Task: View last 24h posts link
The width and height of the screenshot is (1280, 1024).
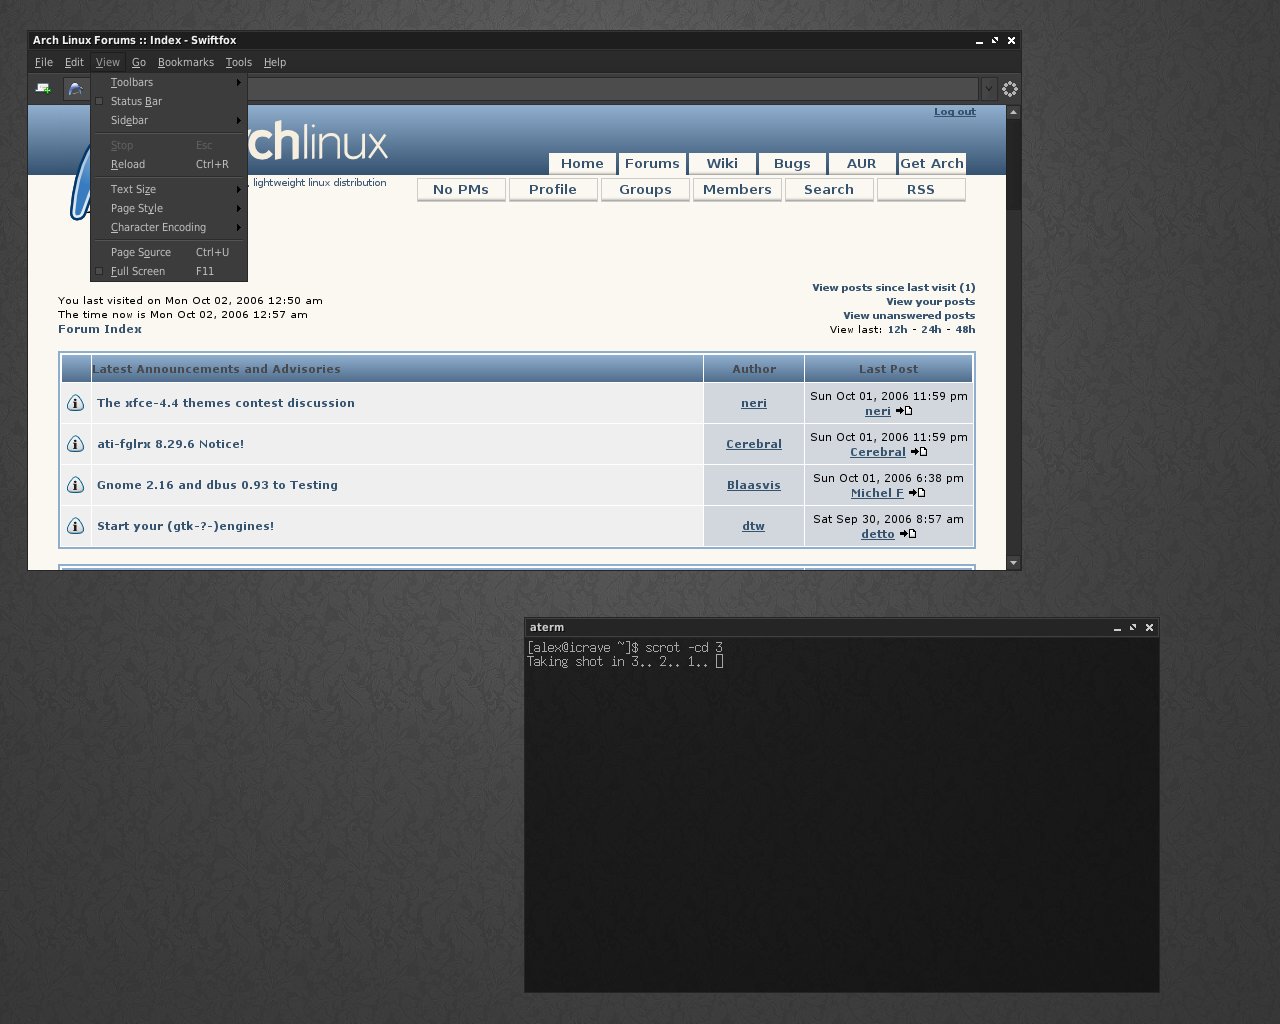Action: [932, 329]
